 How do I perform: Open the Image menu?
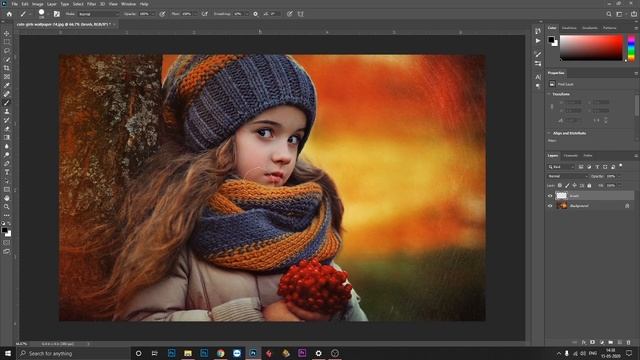click(x=38, y=4)
